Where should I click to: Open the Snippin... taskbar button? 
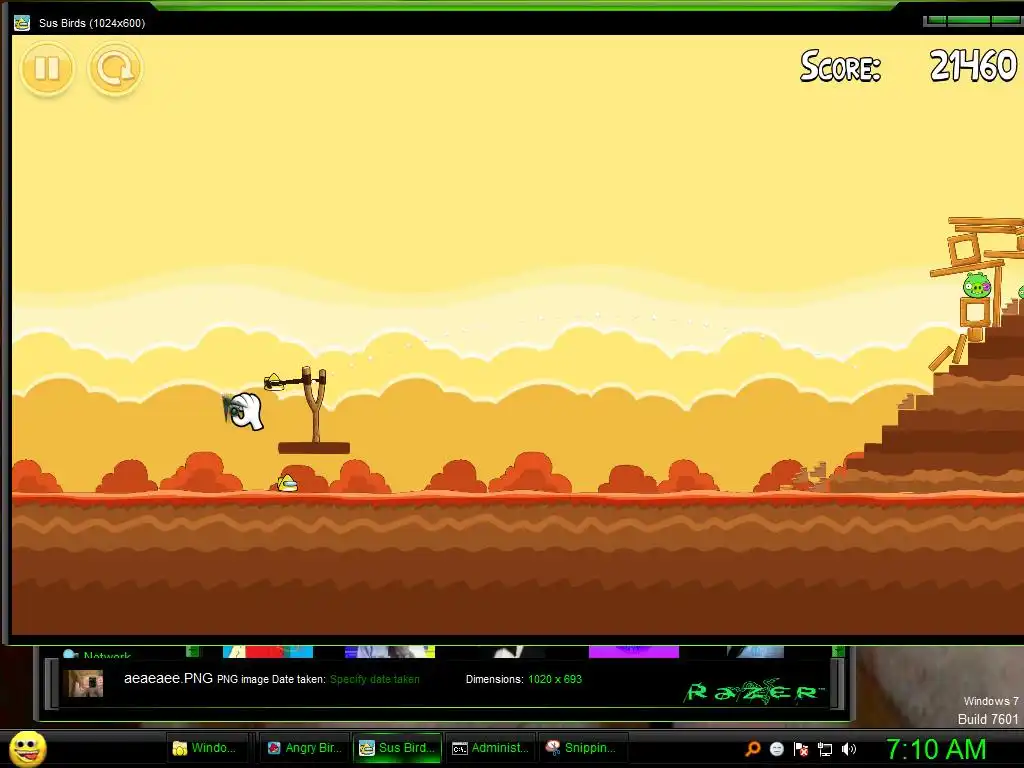click(583, 748)
